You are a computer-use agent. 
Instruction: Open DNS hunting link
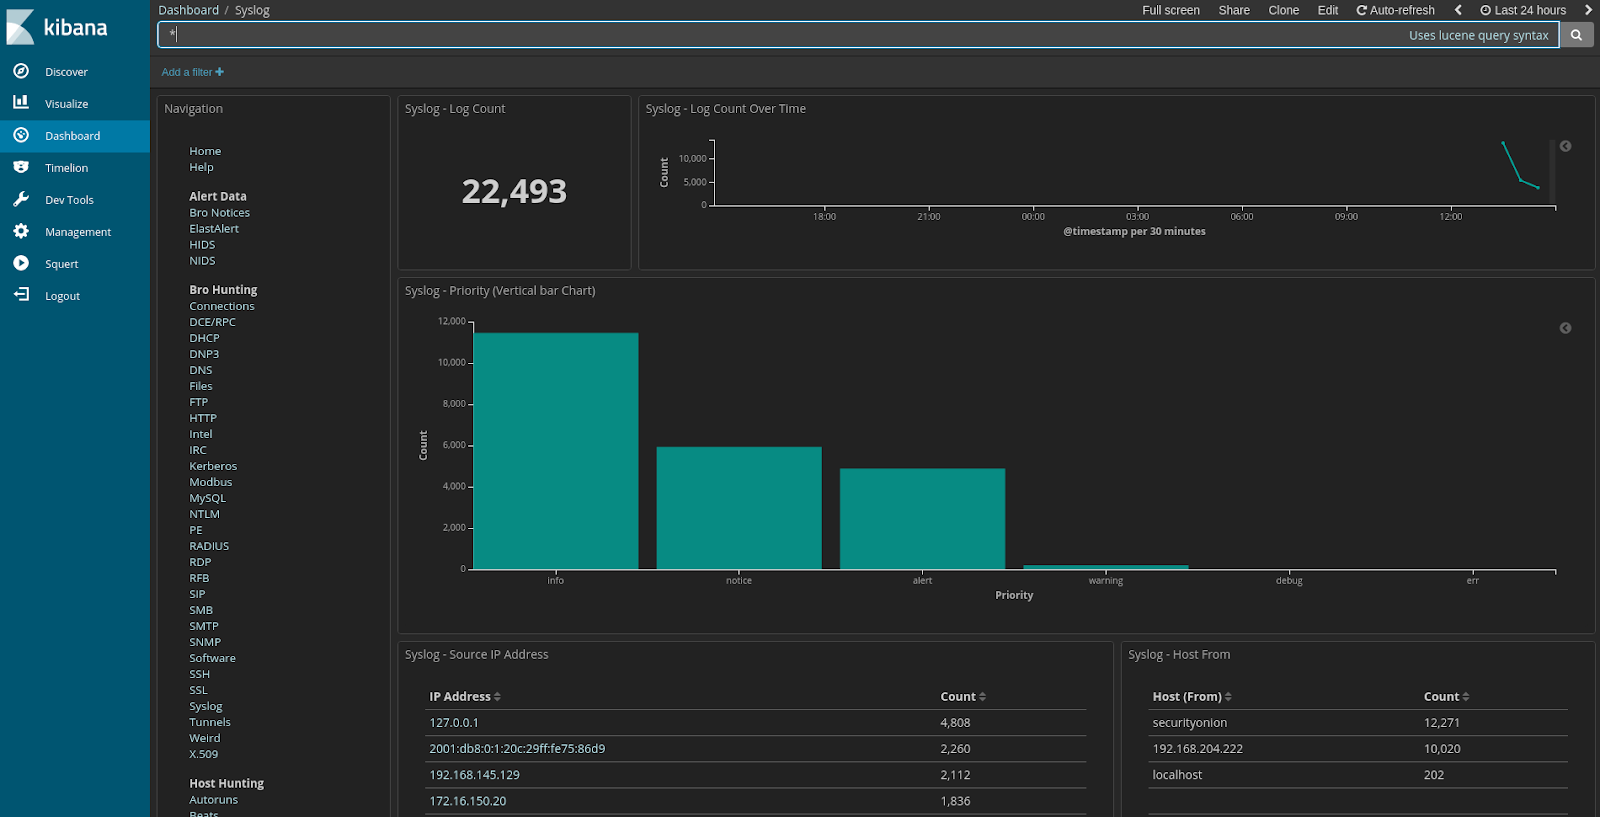[x=201, y=370]
